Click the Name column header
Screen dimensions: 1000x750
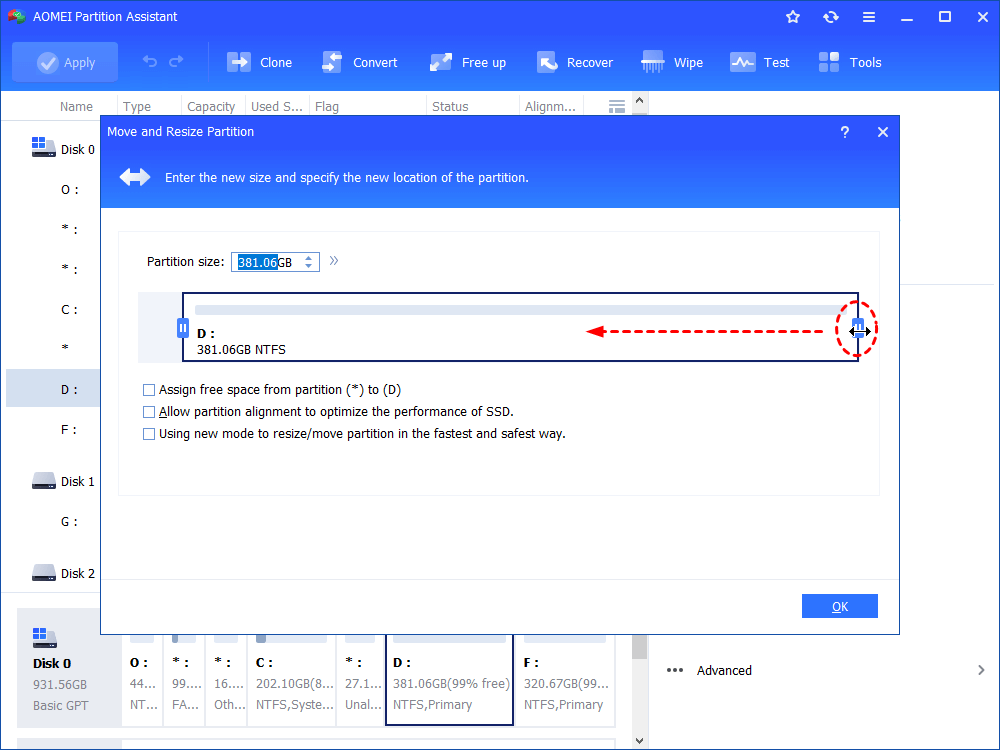click(x=76, y=107)
